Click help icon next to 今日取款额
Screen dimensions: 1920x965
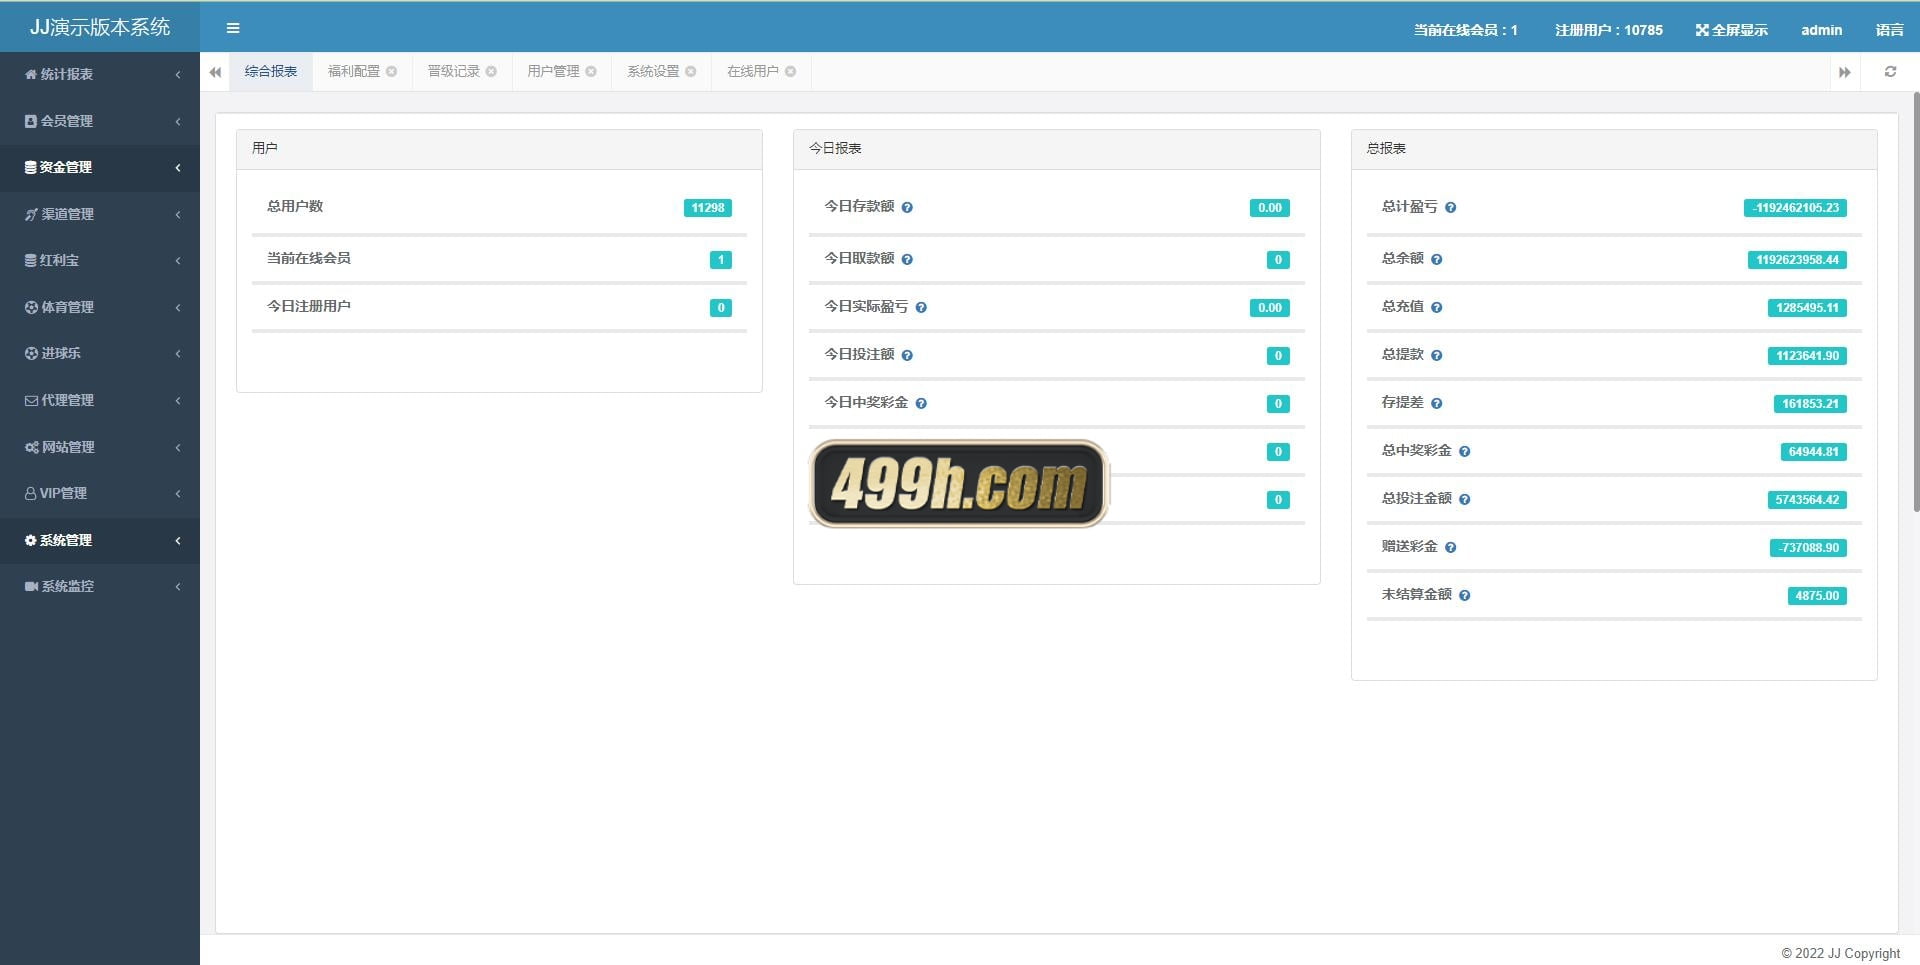click(x=907, y=260)
